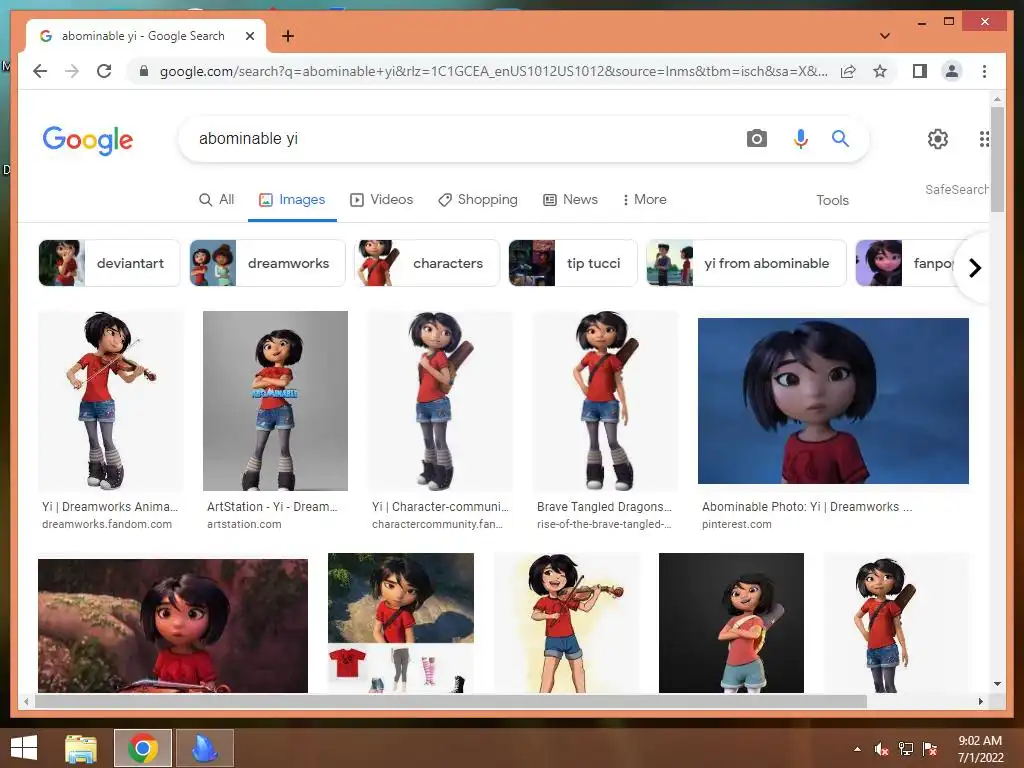
Task: Click the network tray icon
Action: [906, 749]
